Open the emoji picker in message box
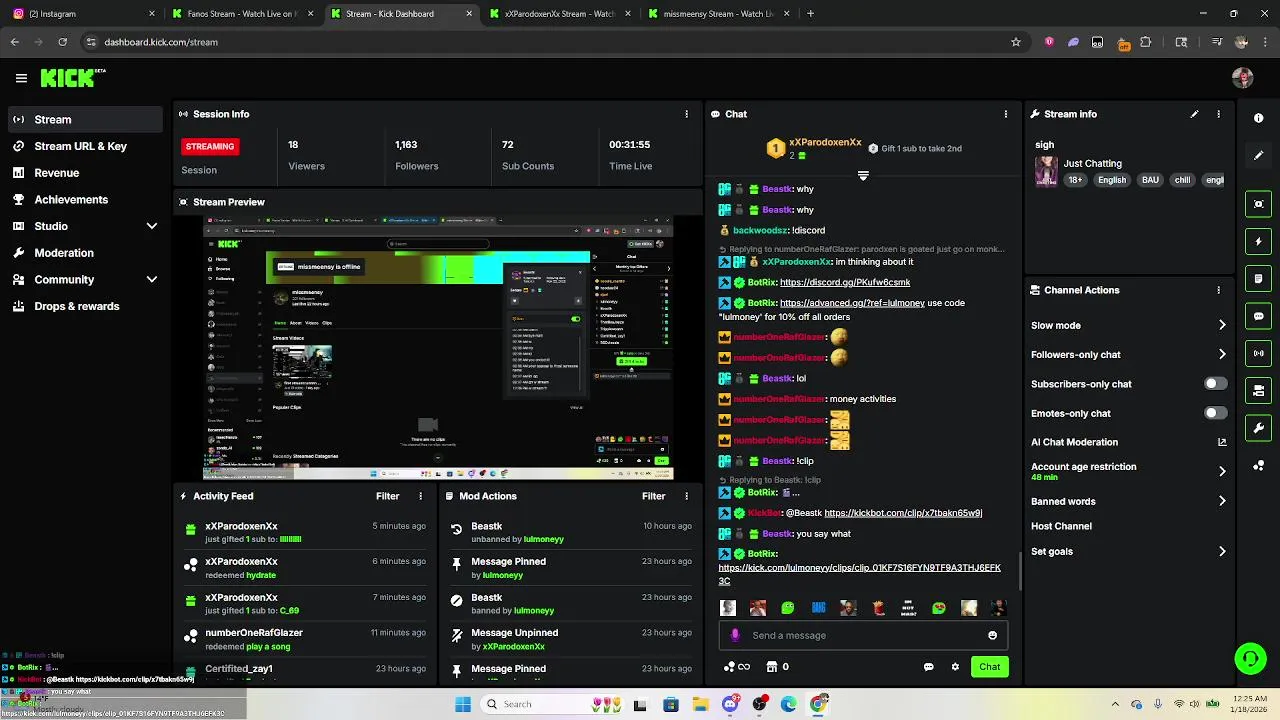 tap(992, 635)
